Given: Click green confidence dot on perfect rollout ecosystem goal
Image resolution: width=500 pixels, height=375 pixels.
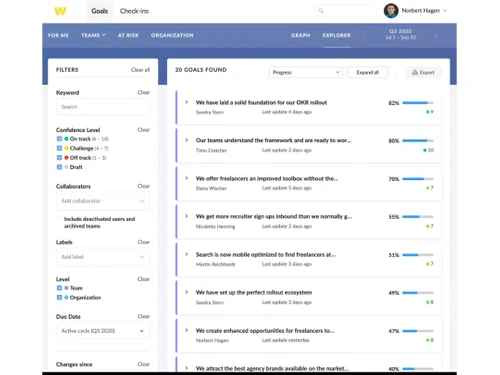Looking at the screenshot, I should [x=427, y=302].
